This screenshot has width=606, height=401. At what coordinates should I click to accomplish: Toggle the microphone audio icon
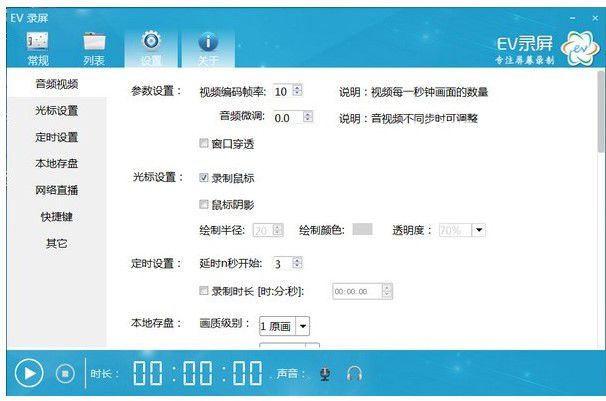[x=325, y=374]
